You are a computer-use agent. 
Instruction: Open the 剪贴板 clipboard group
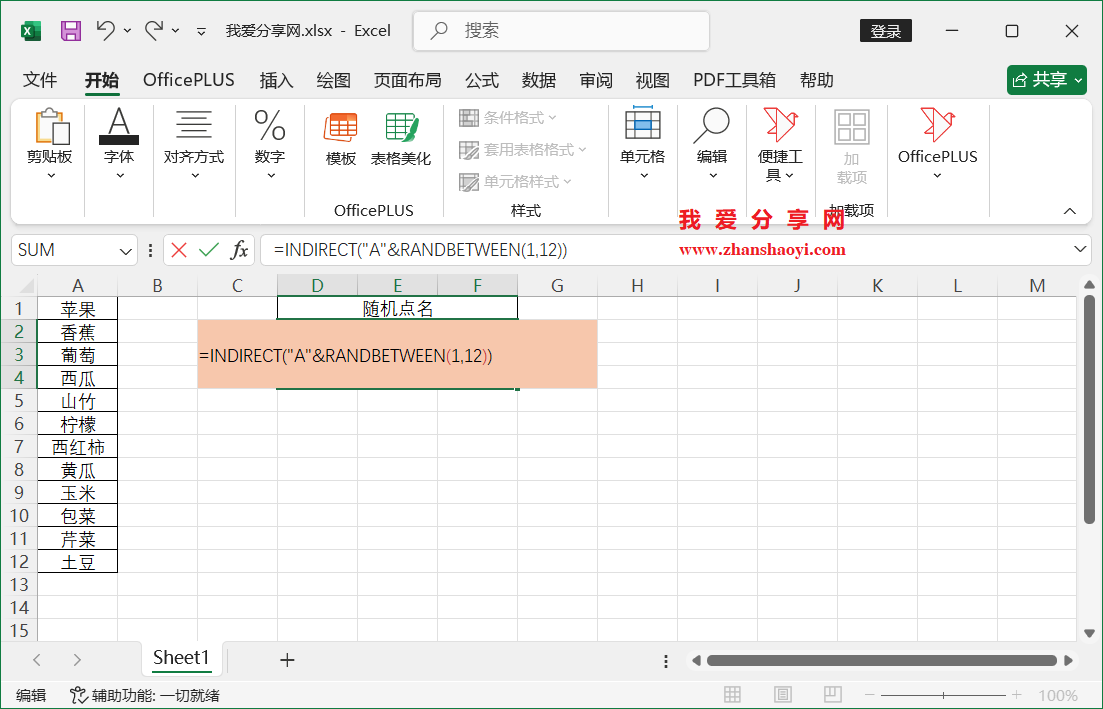coord(50,145)
